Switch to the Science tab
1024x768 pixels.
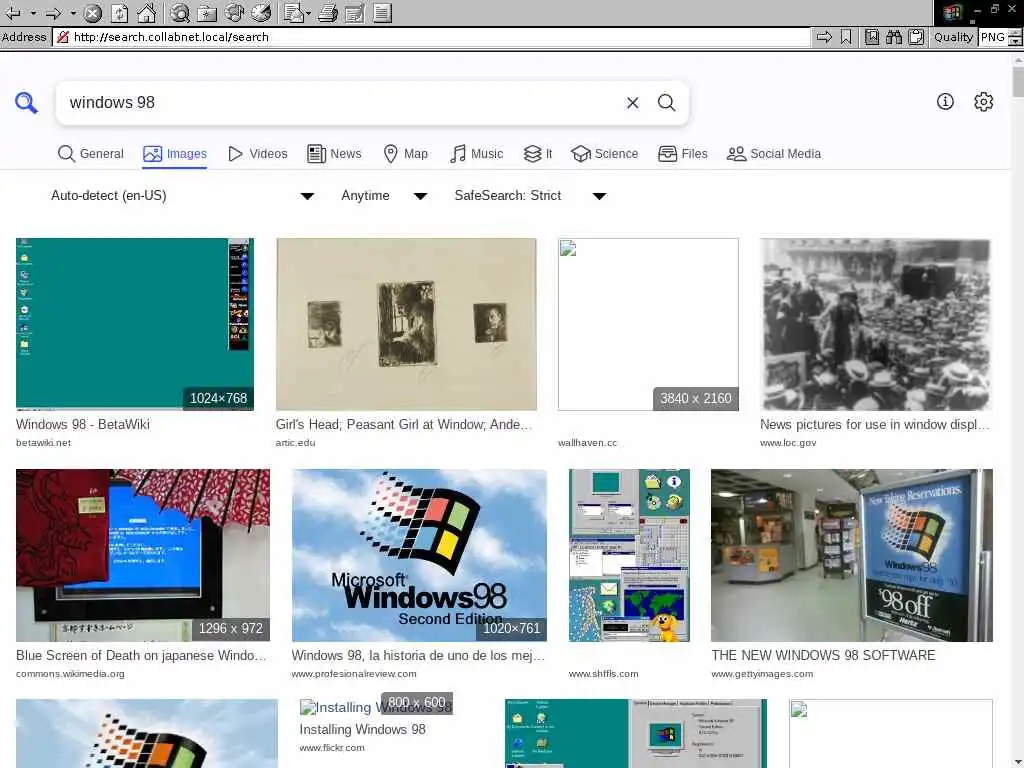pos(604,153)
